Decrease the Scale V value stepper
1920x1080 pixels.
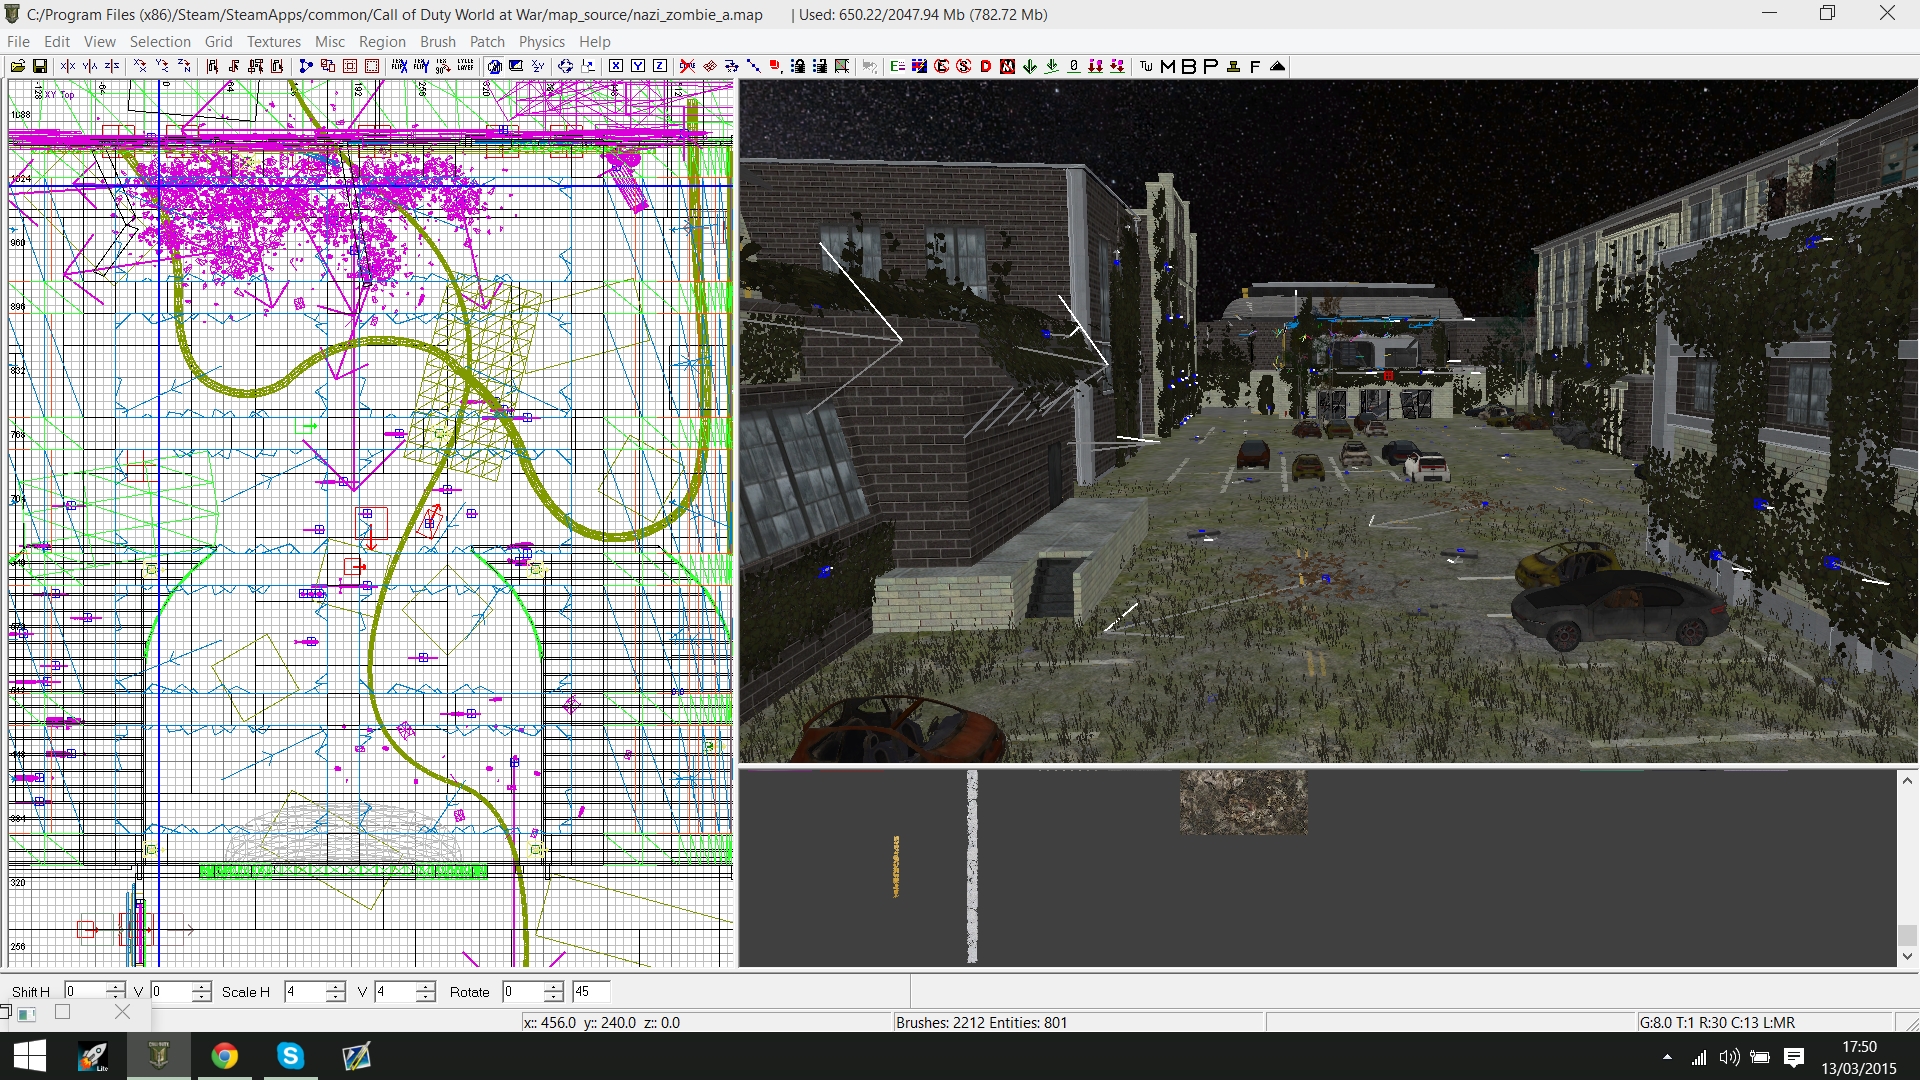click(426, 997)
